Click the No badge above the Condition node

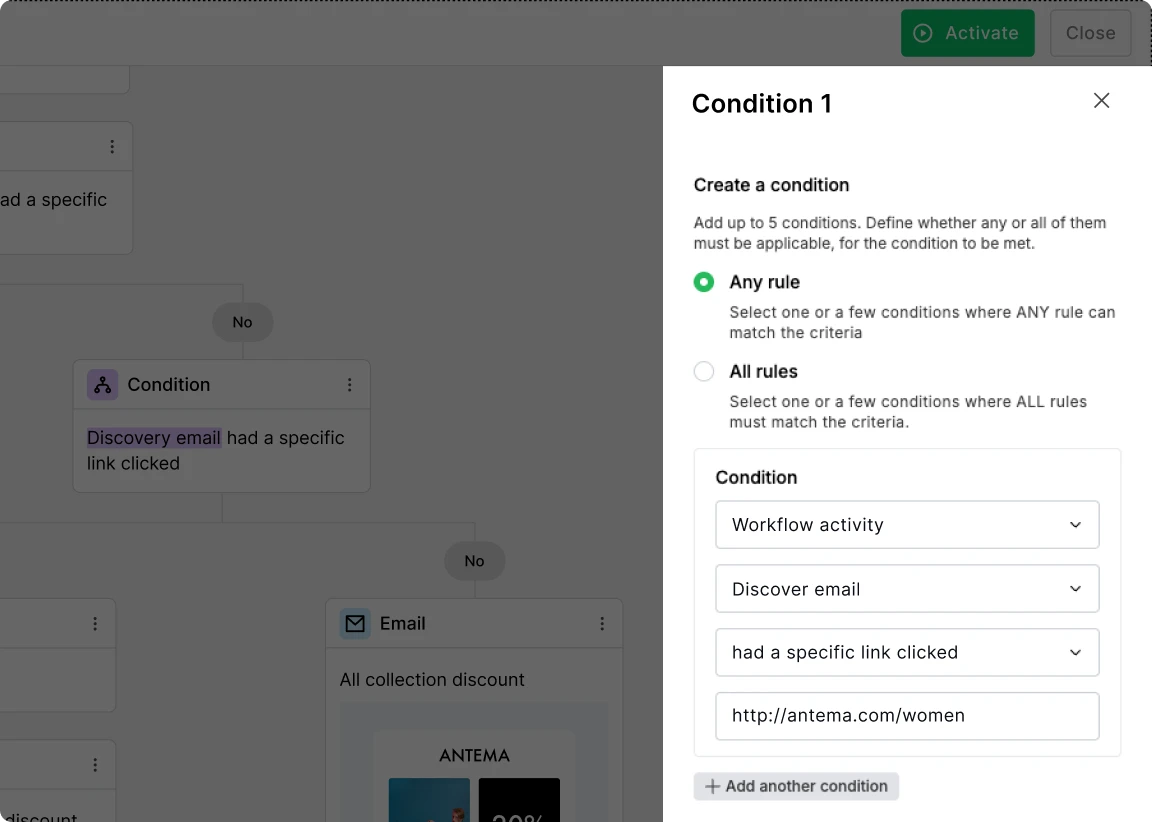tap(242, 322)
